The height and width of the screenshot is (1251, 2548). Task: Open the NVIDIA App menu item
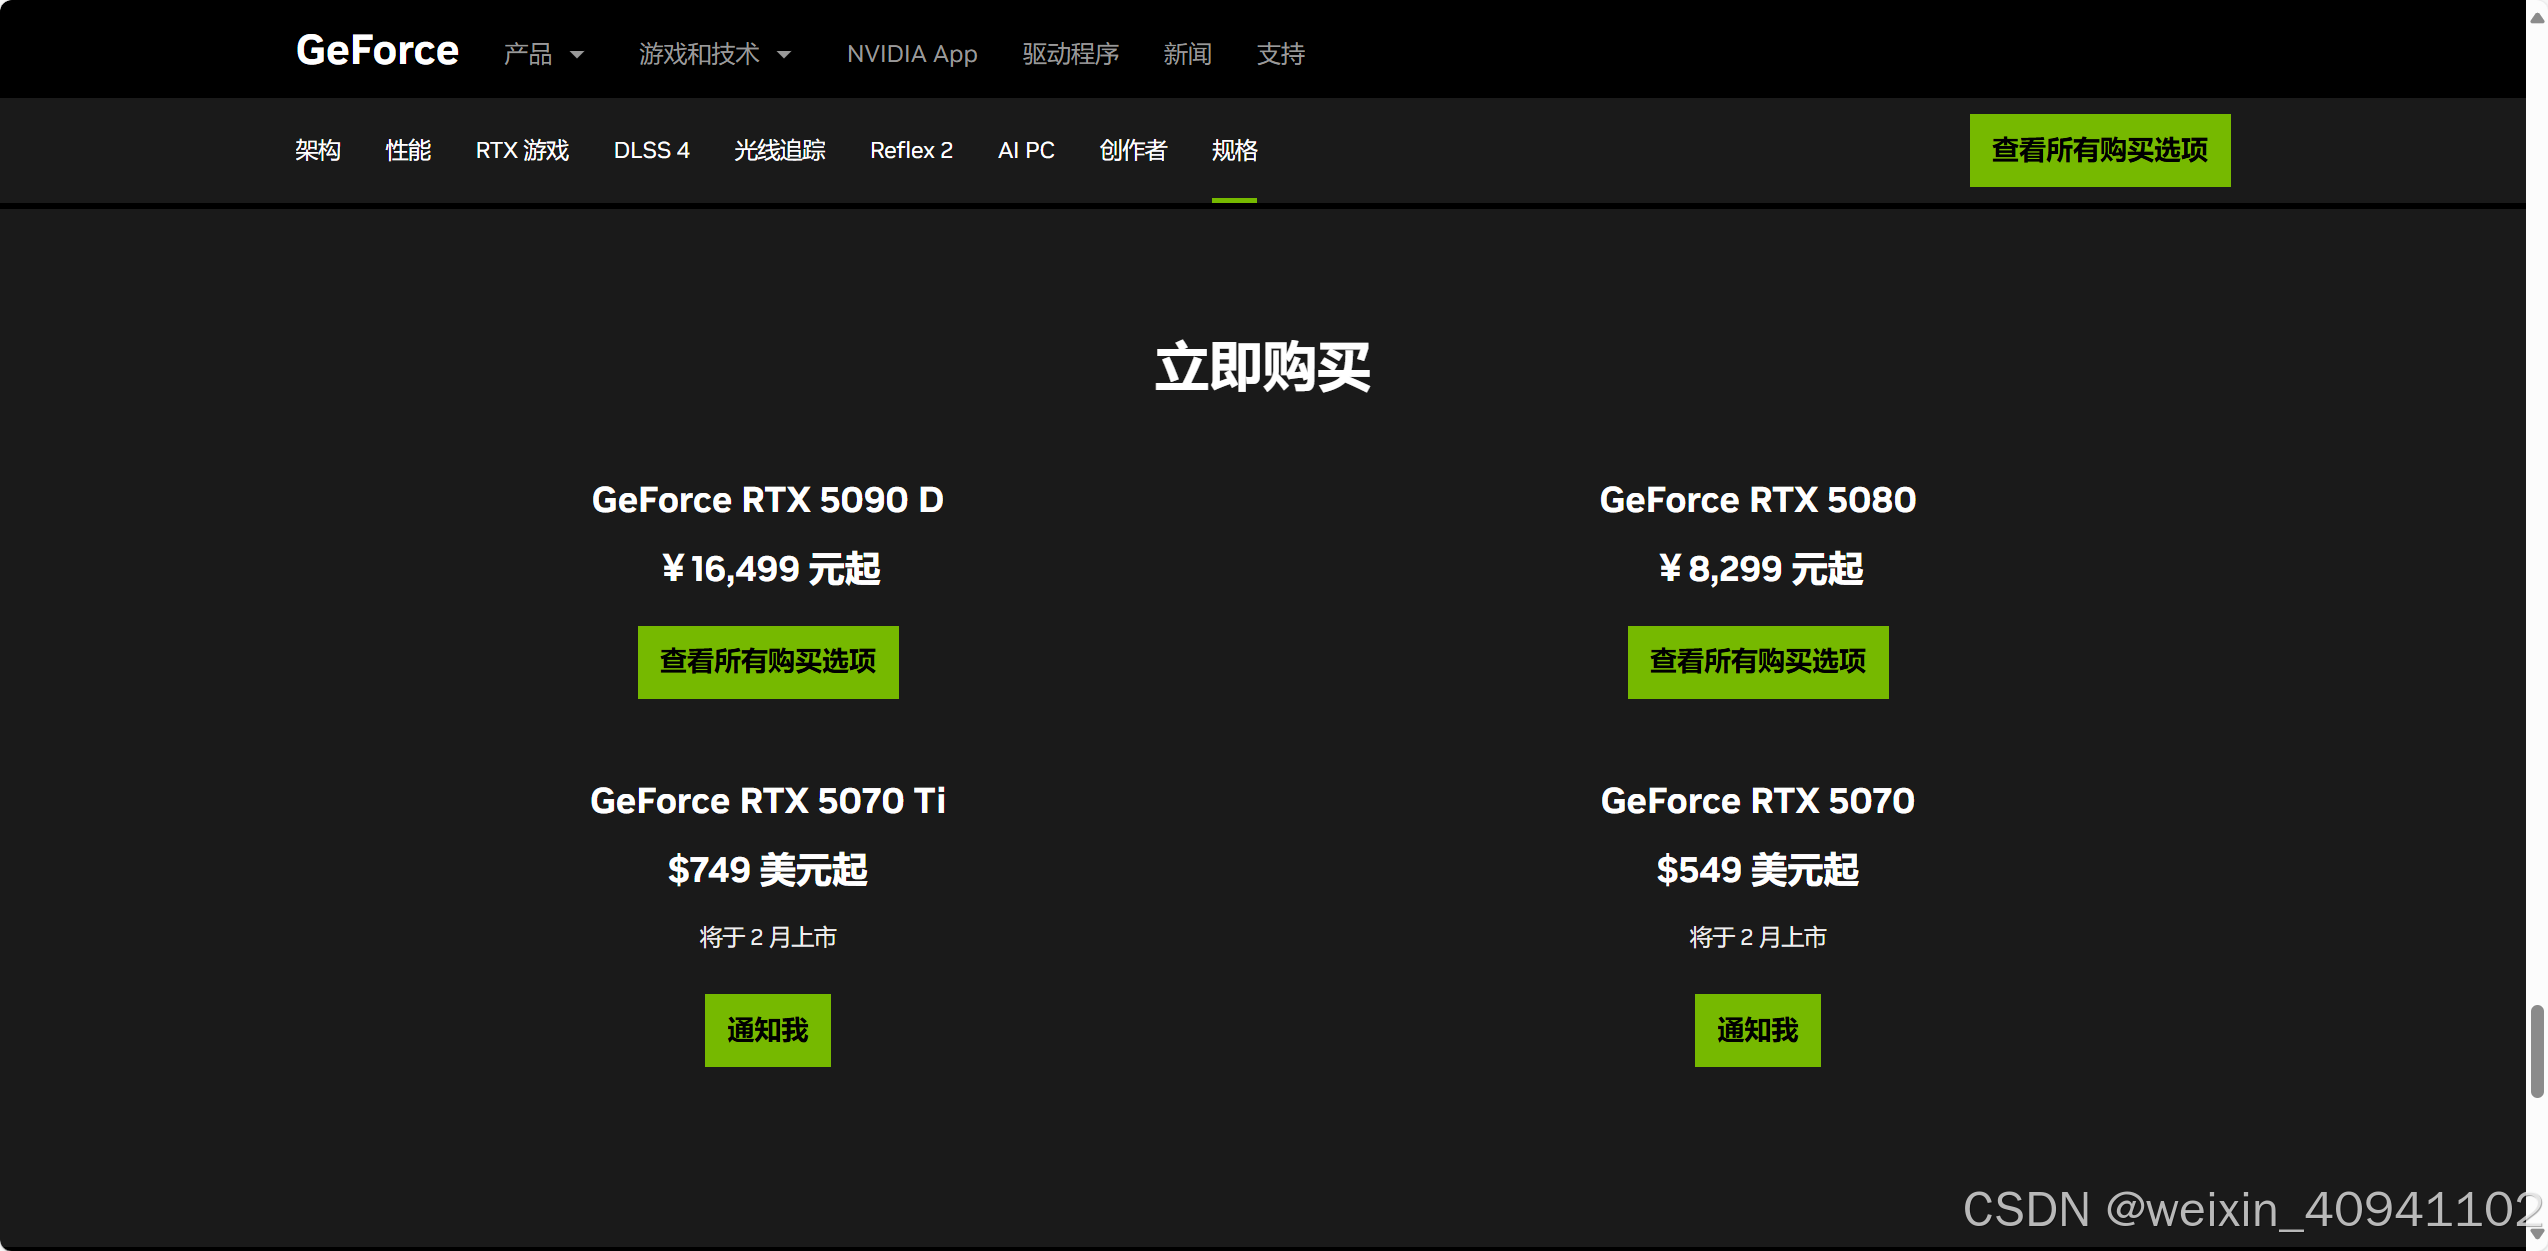pos(911,54)
